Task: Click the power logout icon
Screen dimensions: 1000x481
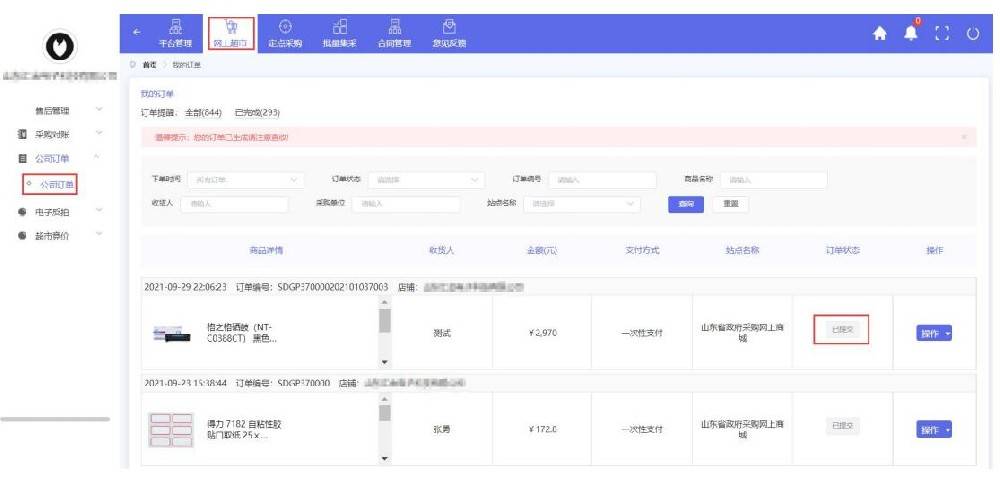Action: tap(972, 34)
